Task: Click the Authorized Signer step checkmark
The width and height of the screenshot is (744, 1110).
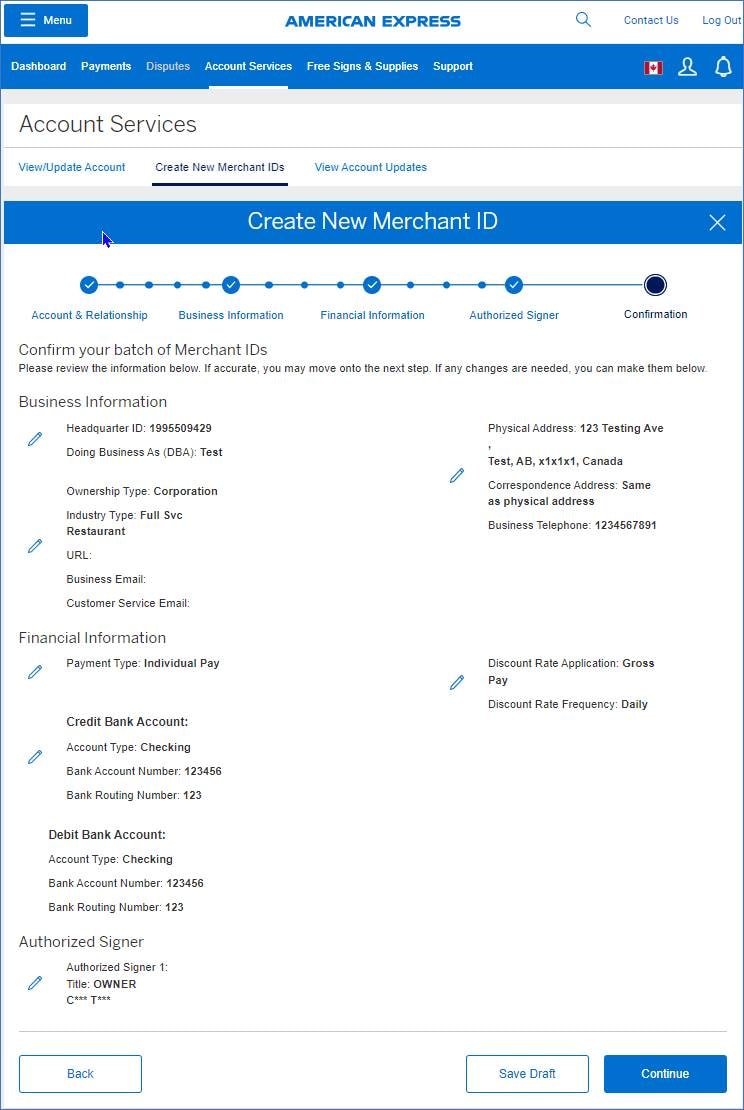Action: click(514, 285)
